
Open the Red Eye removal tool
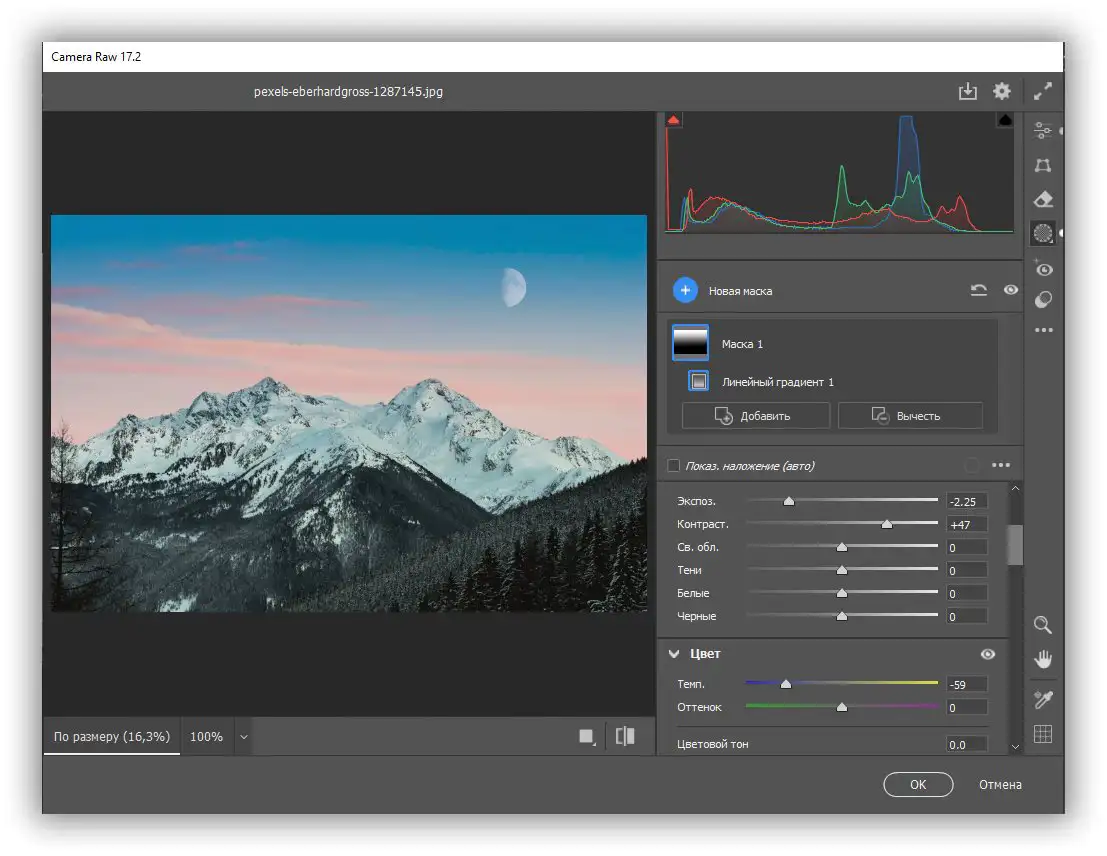tap(1043, 268)
